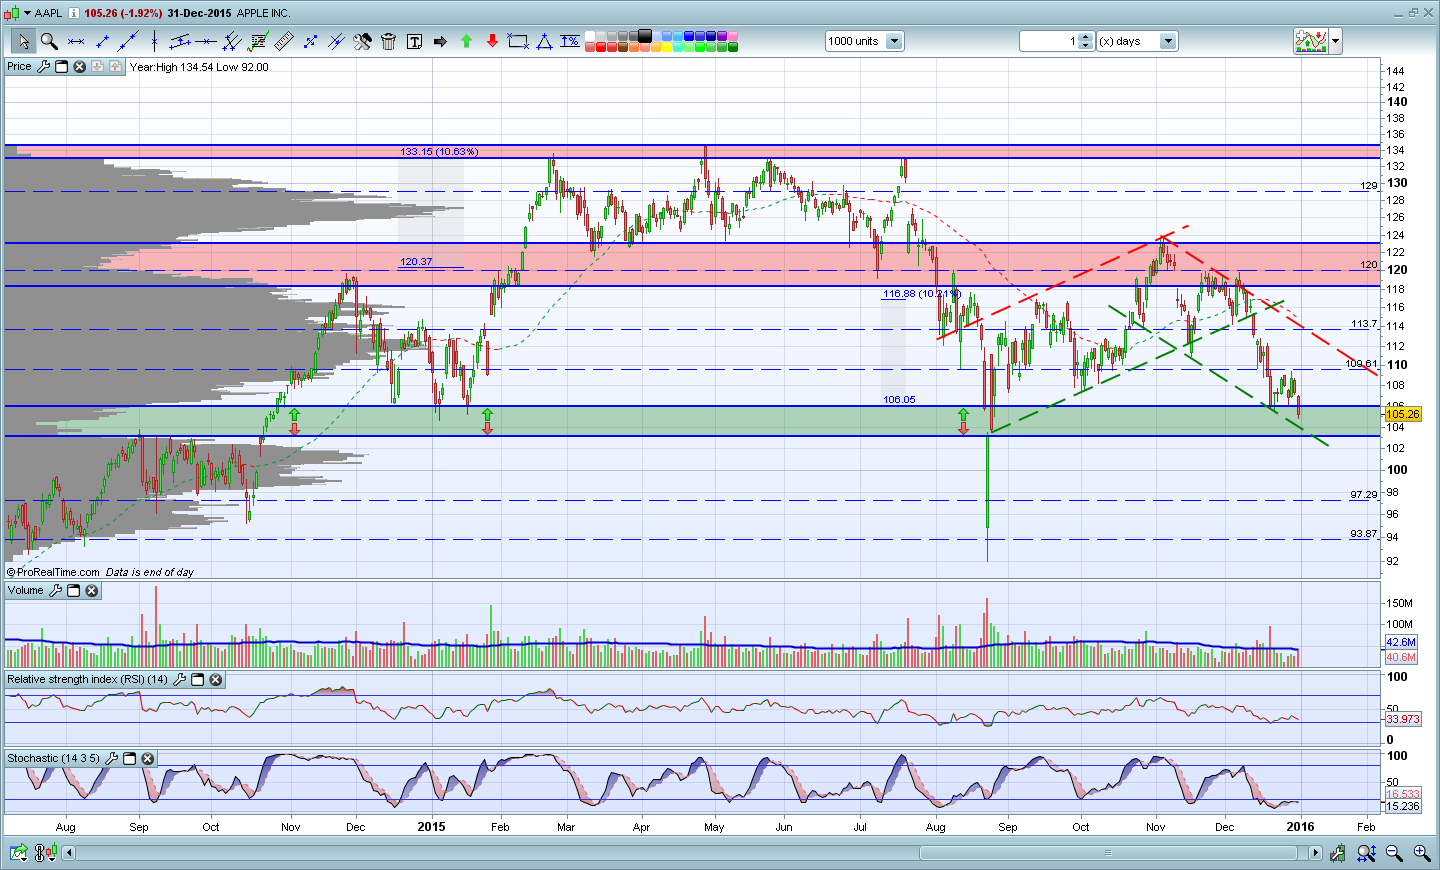
Task: Click the horizontal chart scrollbar thumb
Action: pos(1108,853)
